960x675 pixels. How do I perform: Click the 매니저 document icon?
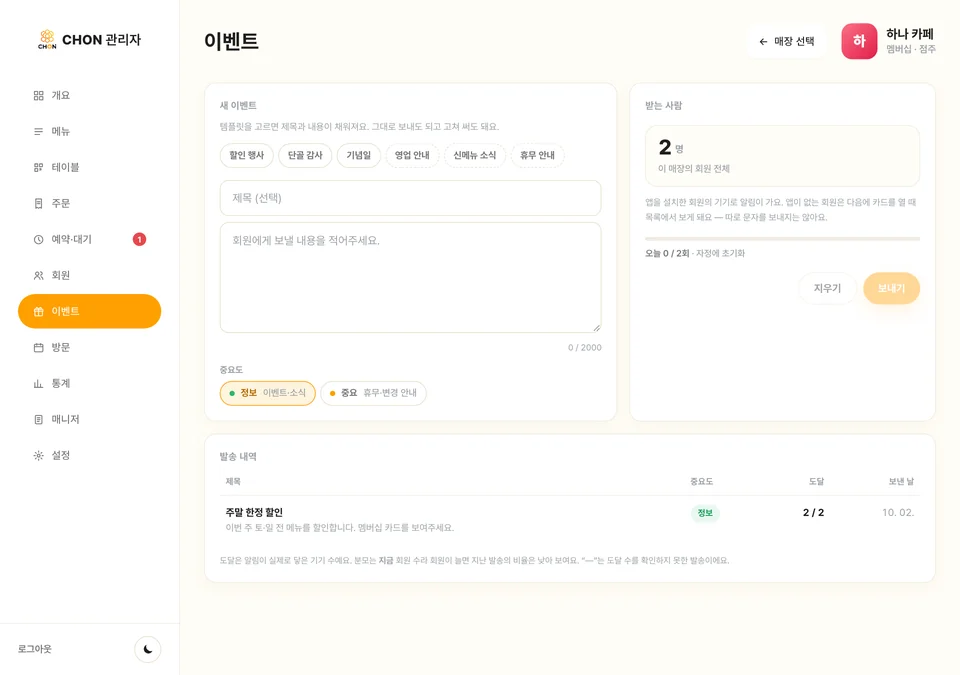point(39,420)
